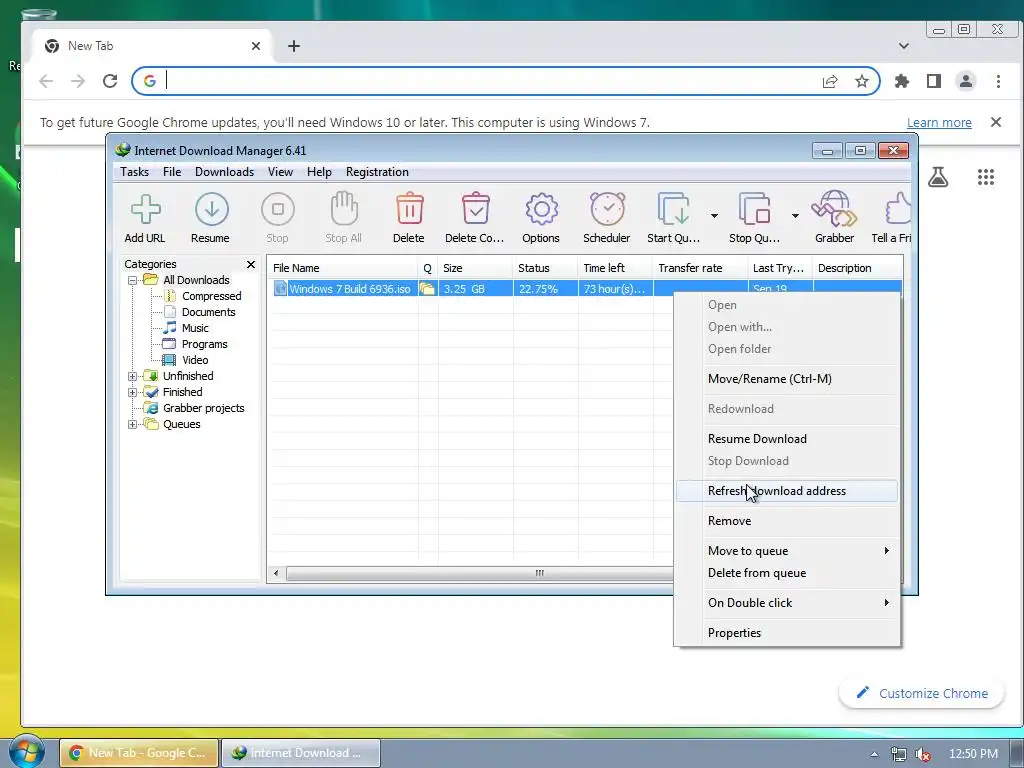Click the Resume toolbar icon
This screenshot has width=1024, height=768.
coord(212,209)
